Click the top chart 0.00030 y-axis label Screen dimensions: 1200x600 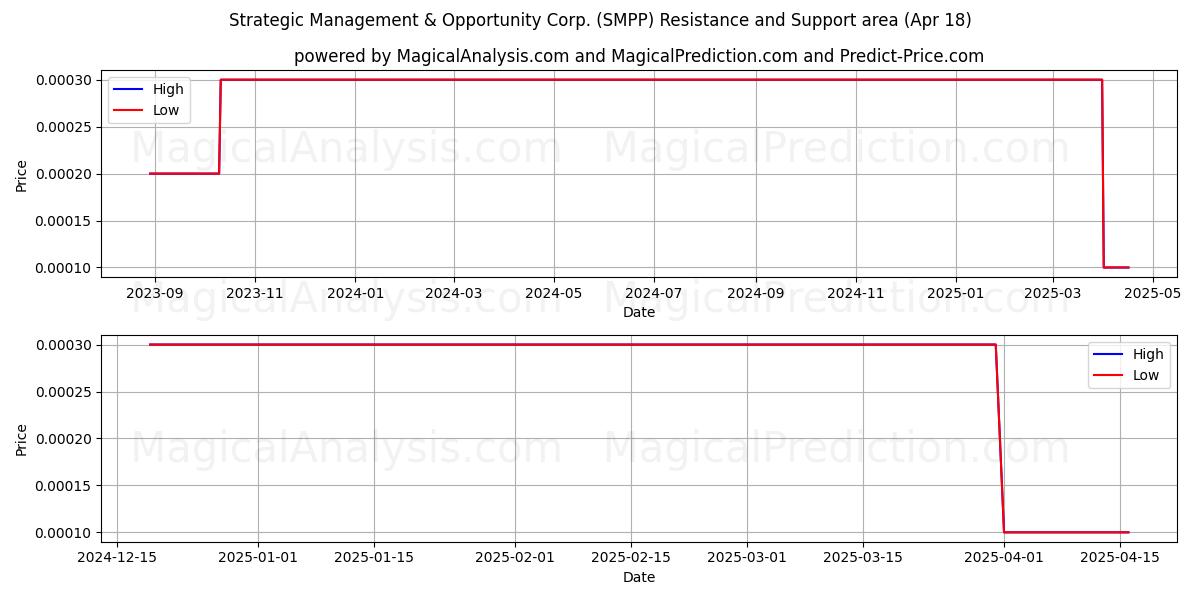64,80
